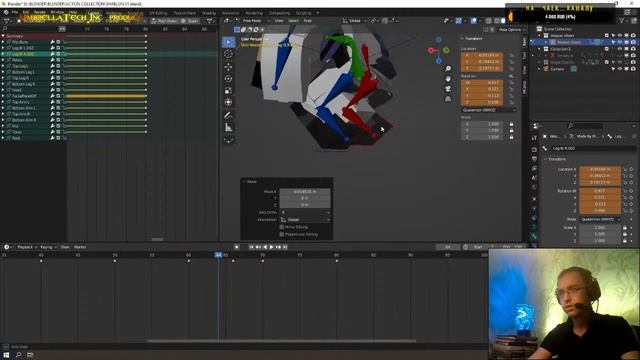Enable the Proportional Editing checkbox
The image size is (640, 360).
click(x=282, y=234)
